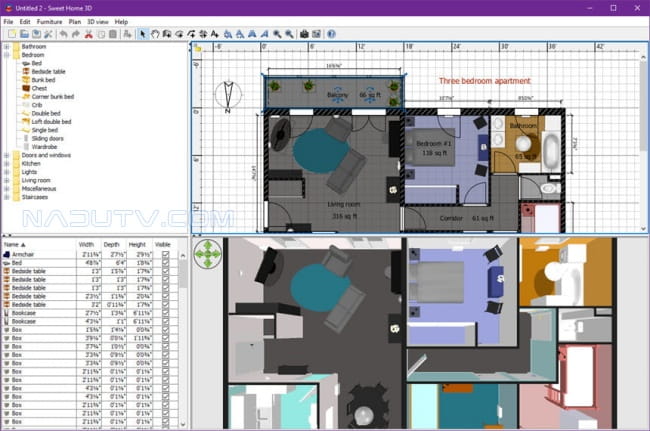The width and height of the screenshot is (650, 431).
Task: Click the Zoom out magnifier icon
Action: [x=289, y=34]
